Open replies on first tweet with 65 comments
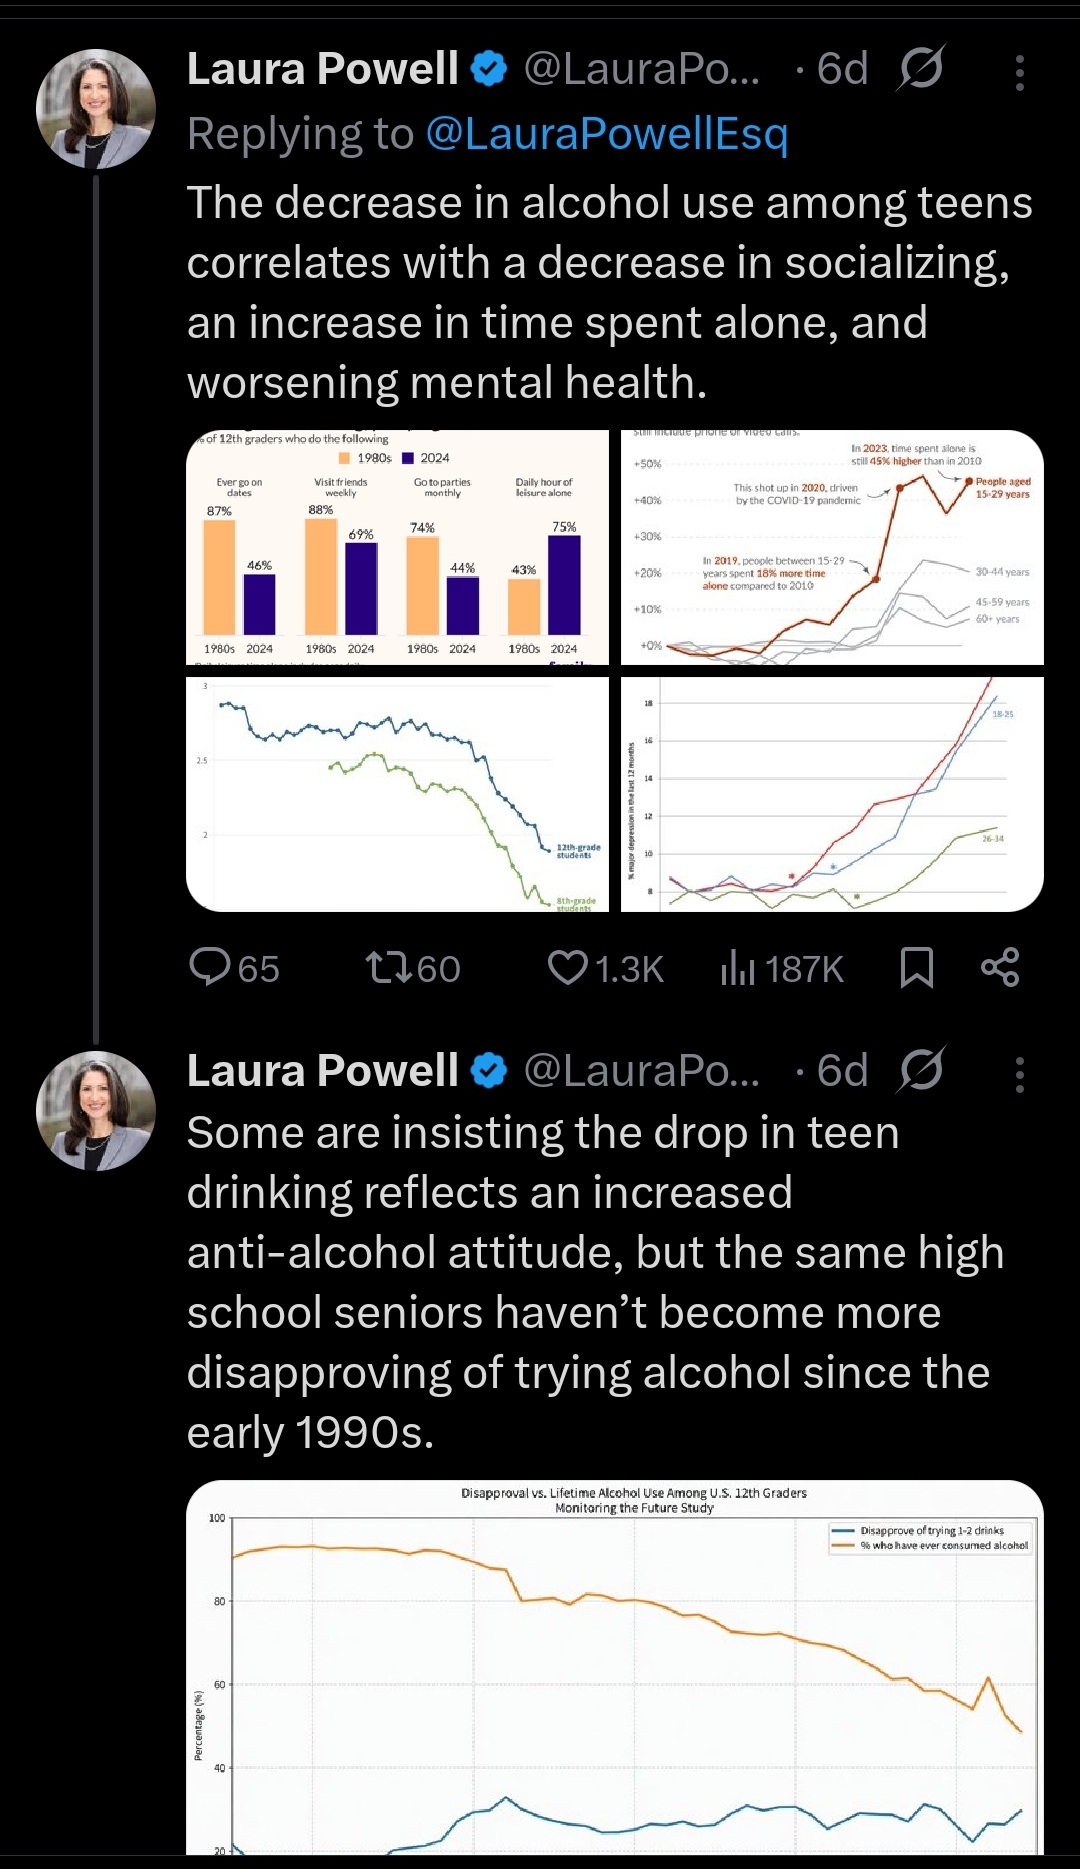The width and height of the screenshot is (1080, 1869). click(234, 968)
